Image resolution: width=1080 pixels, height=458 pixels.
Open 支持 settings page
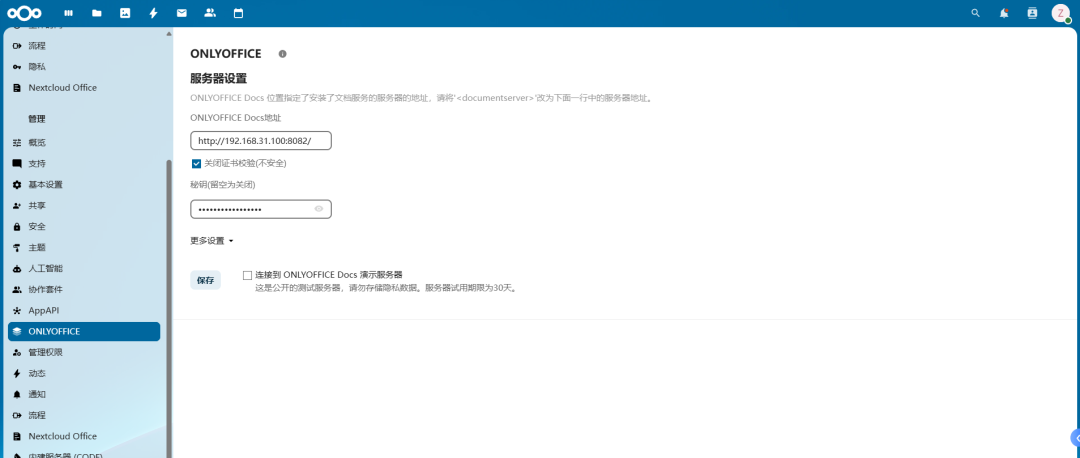click(84, 164)
